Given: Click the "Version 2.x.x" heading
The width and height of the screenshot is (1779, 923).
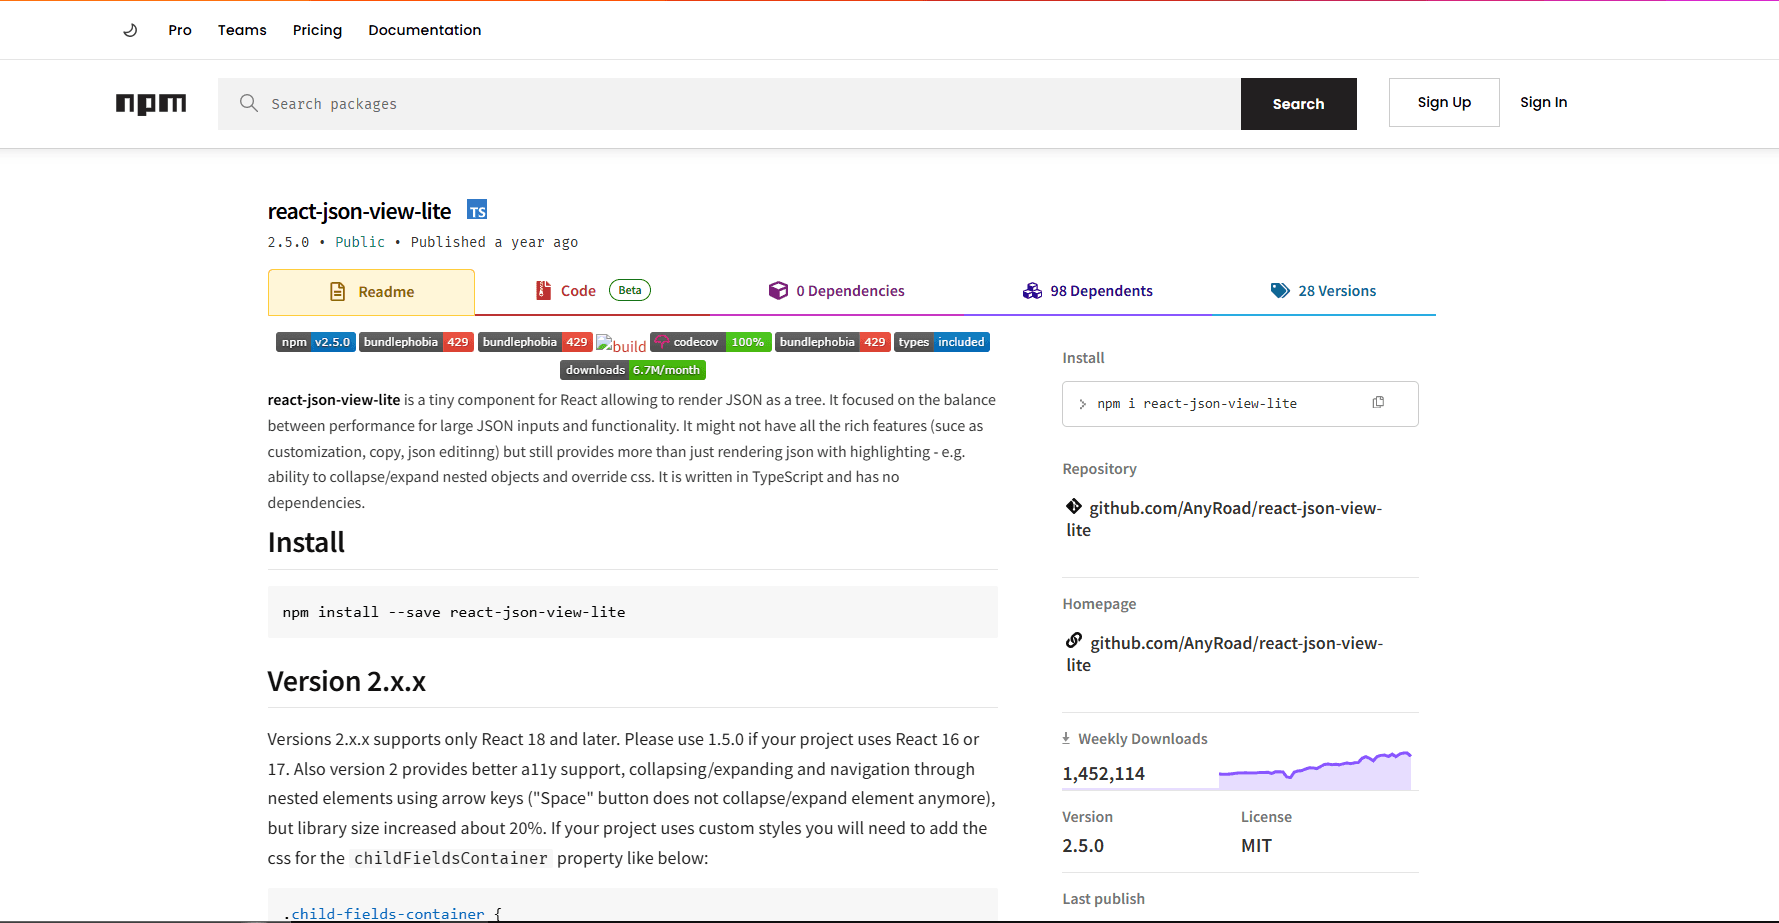Looking at the screenshot, I should [x=346, y=681].
